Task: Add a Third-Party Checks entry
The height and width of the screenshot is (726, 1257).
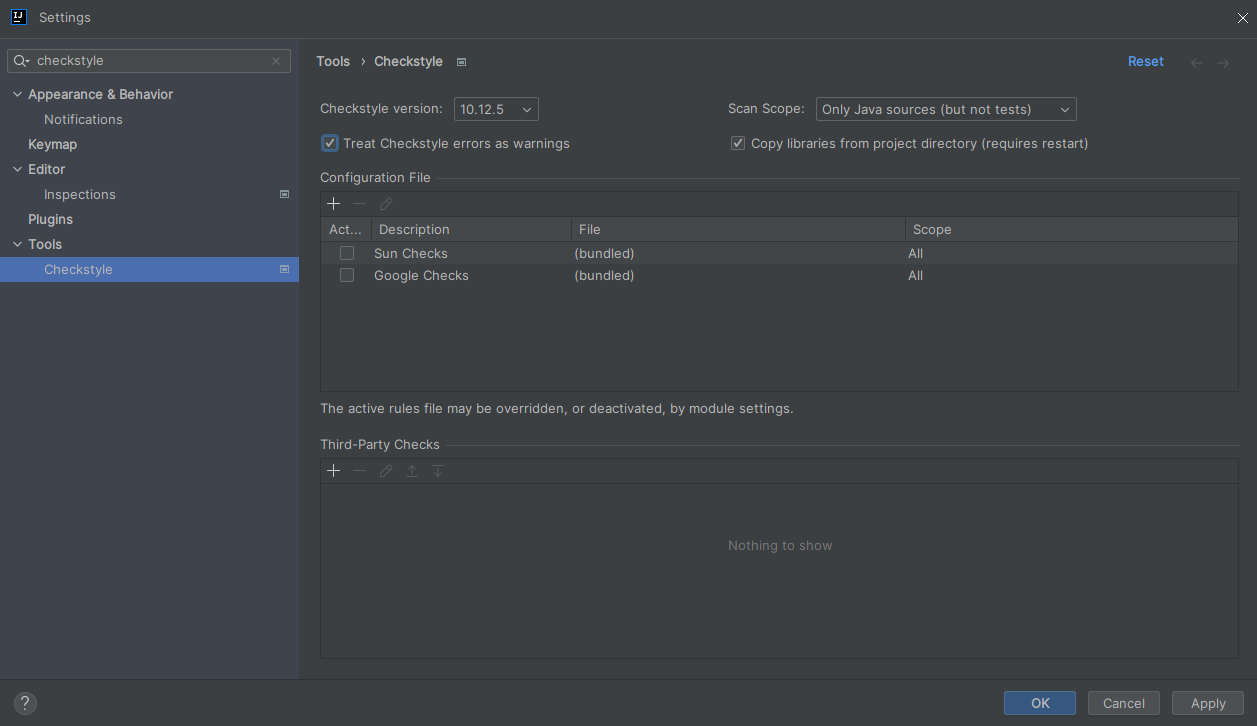Action: tap(333, 470)
